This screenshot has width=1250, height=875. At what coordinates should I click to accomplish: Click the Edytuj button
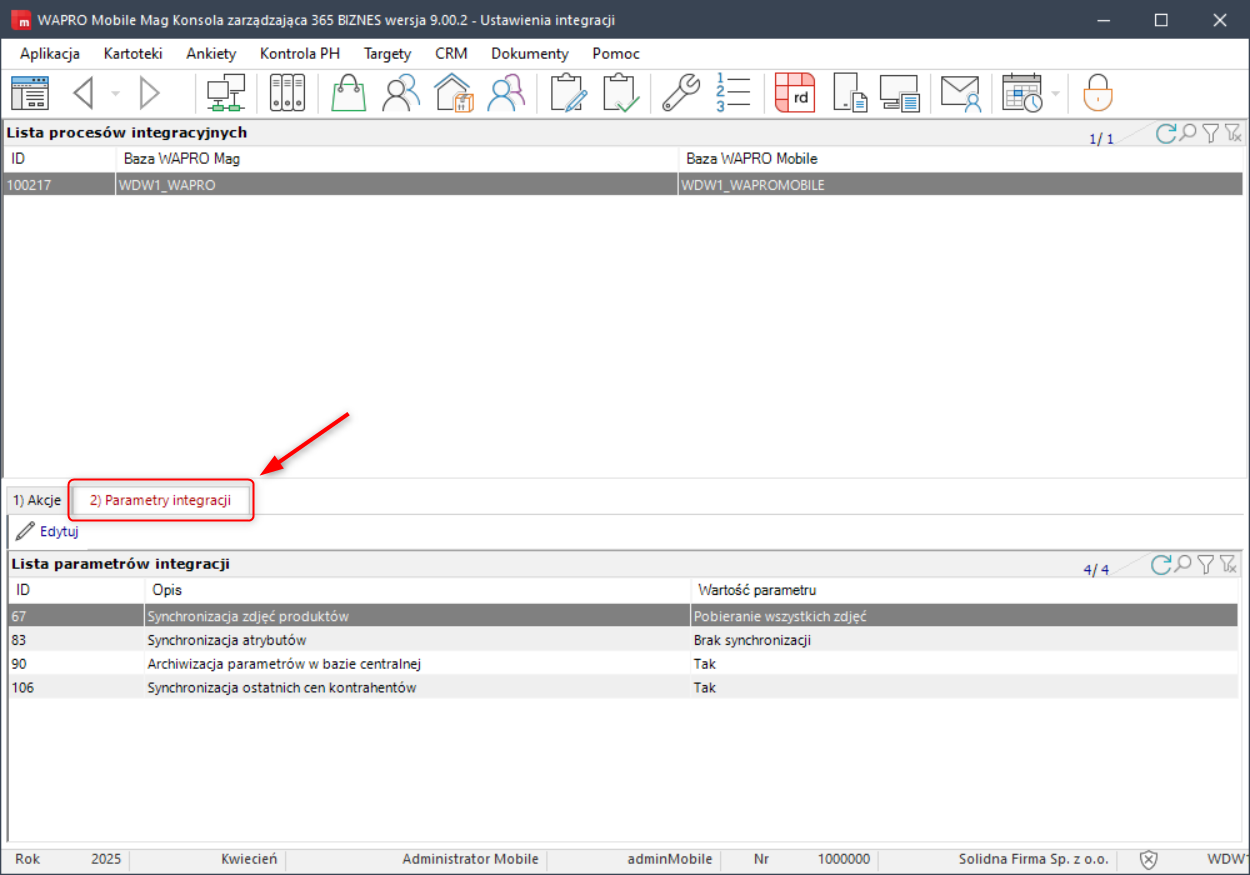(48, 531)
